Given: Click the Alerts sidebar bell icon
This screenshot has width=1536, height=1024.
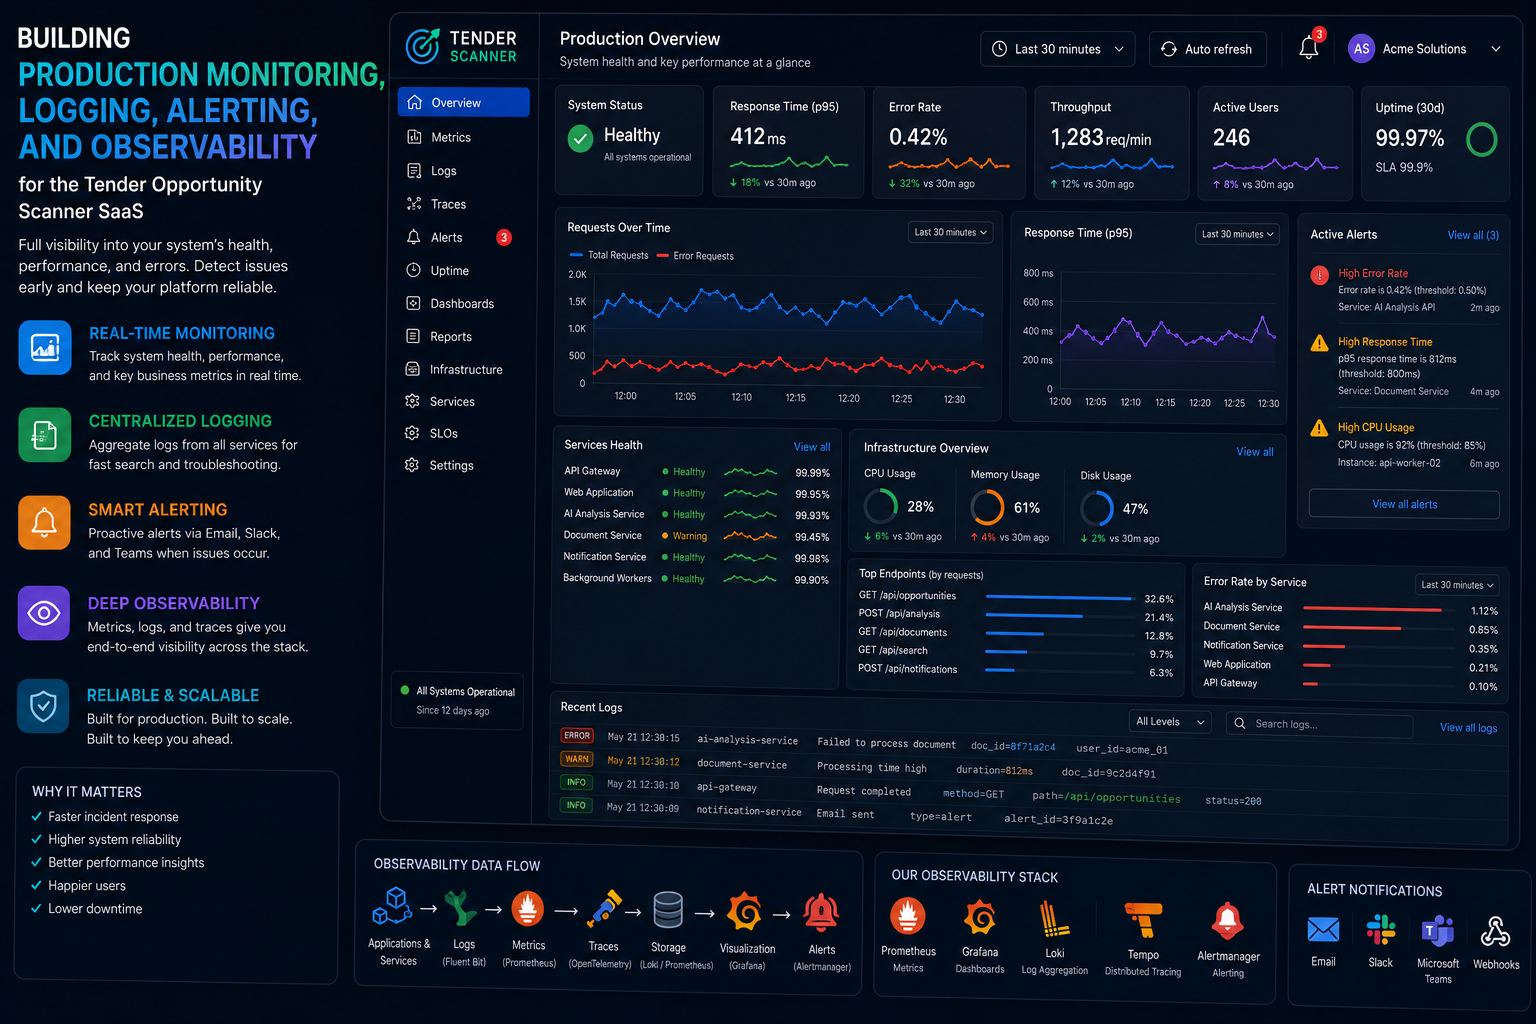Looking at the screenshot, I should pyautogui.click(x=414, y=237).
